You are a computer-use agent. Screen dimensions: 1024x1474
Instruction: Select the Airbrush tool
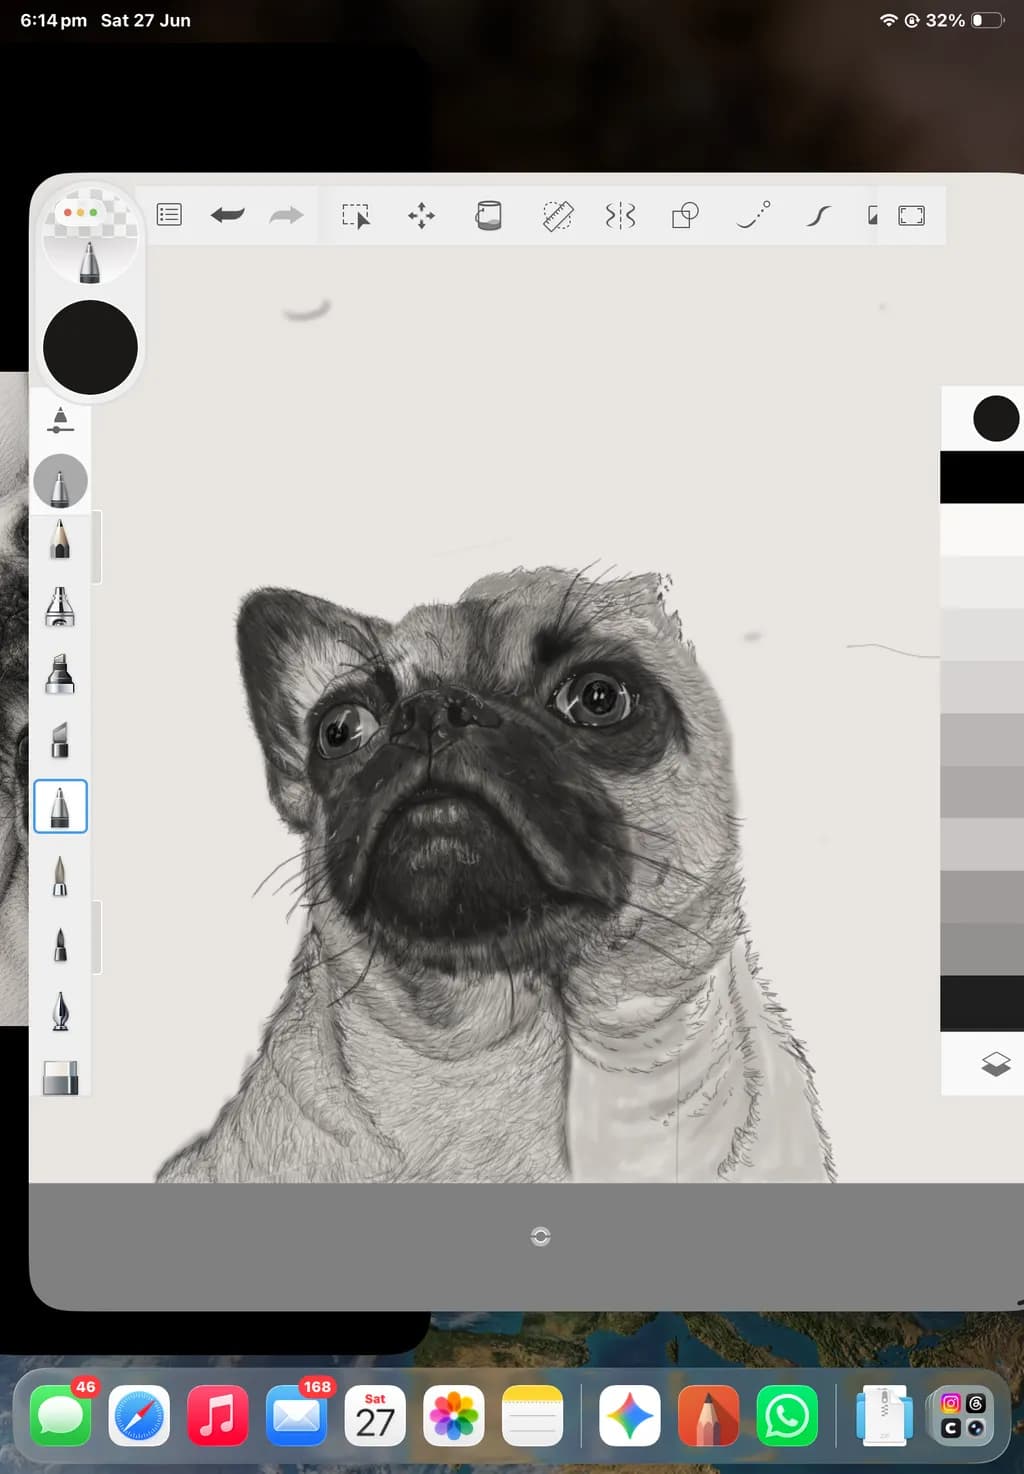click(x=60, y=606)
